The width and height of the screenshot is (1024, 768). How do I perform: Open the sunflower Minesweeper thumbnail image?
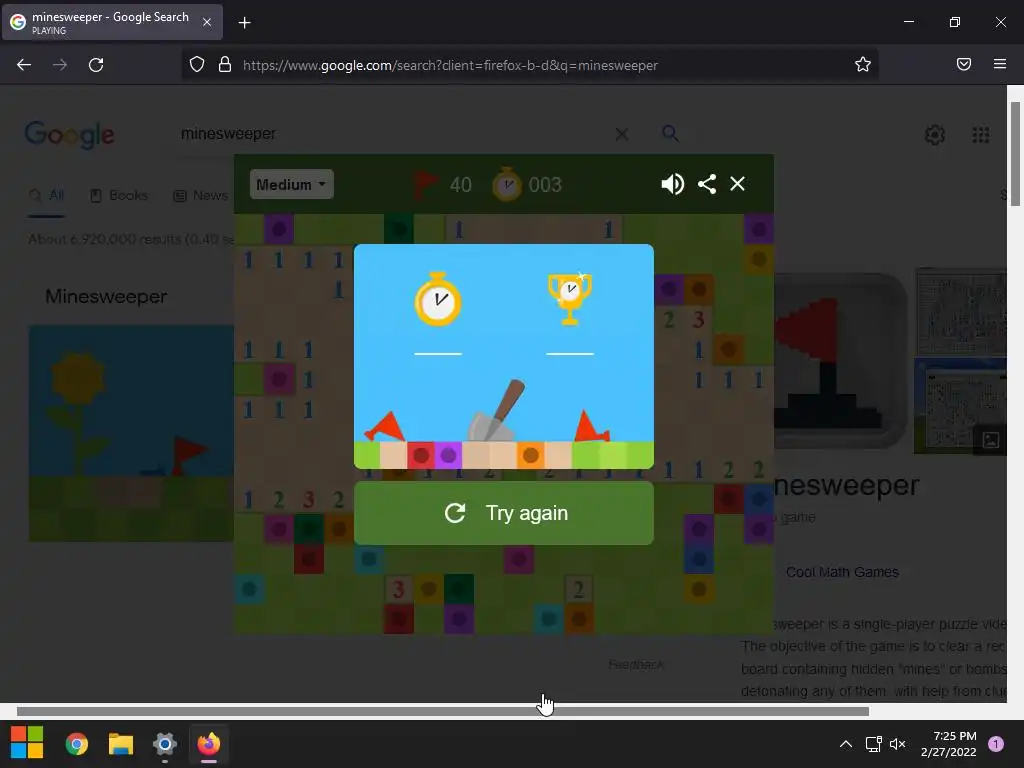click(x=131, y=433)
